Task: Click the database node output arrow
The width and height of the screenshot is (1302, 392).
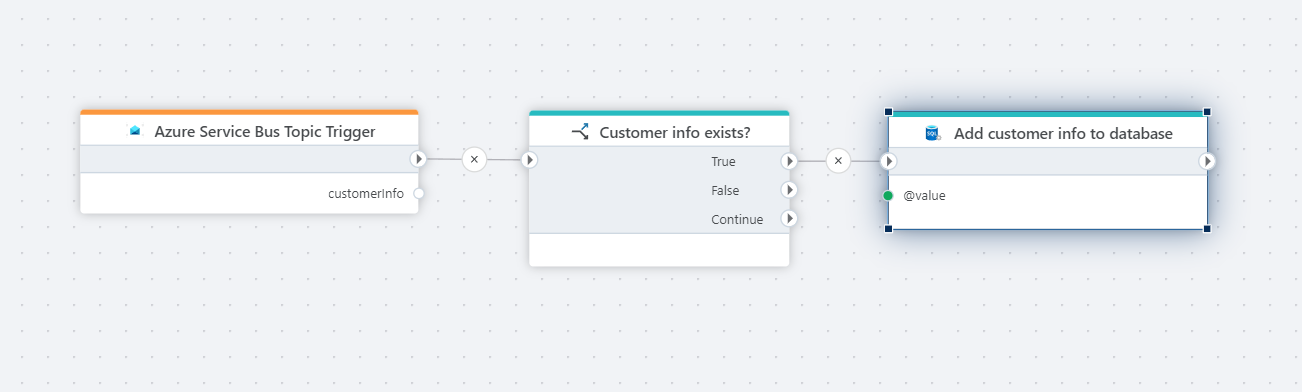Action: coord(1208,161)
